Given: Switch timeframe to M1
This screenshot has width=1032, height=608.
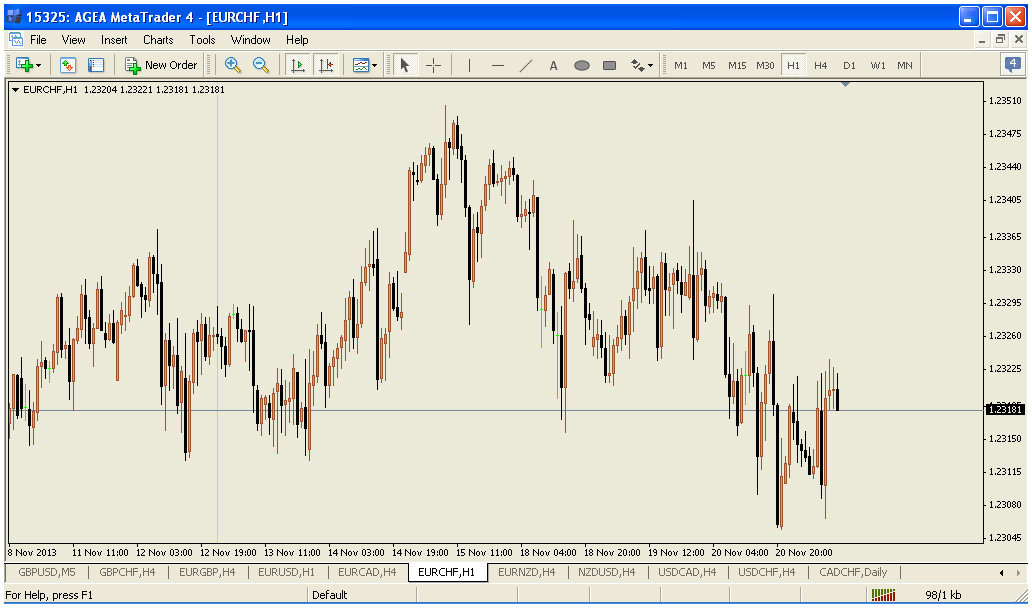Looking at the screenshot, I should [x=681, y=65].
